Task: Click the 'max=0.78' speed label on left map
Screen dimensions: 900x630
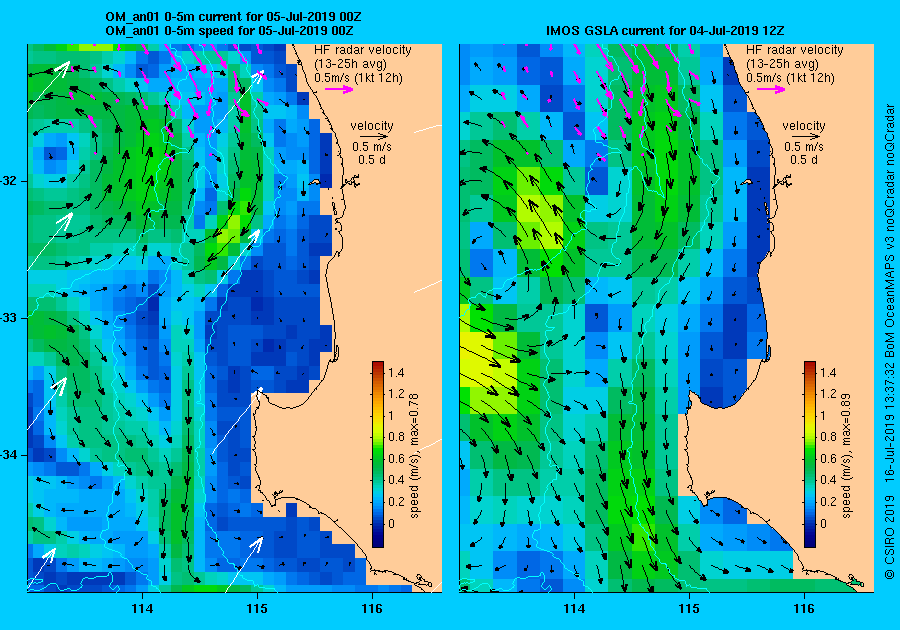Action: click(414, 421)
